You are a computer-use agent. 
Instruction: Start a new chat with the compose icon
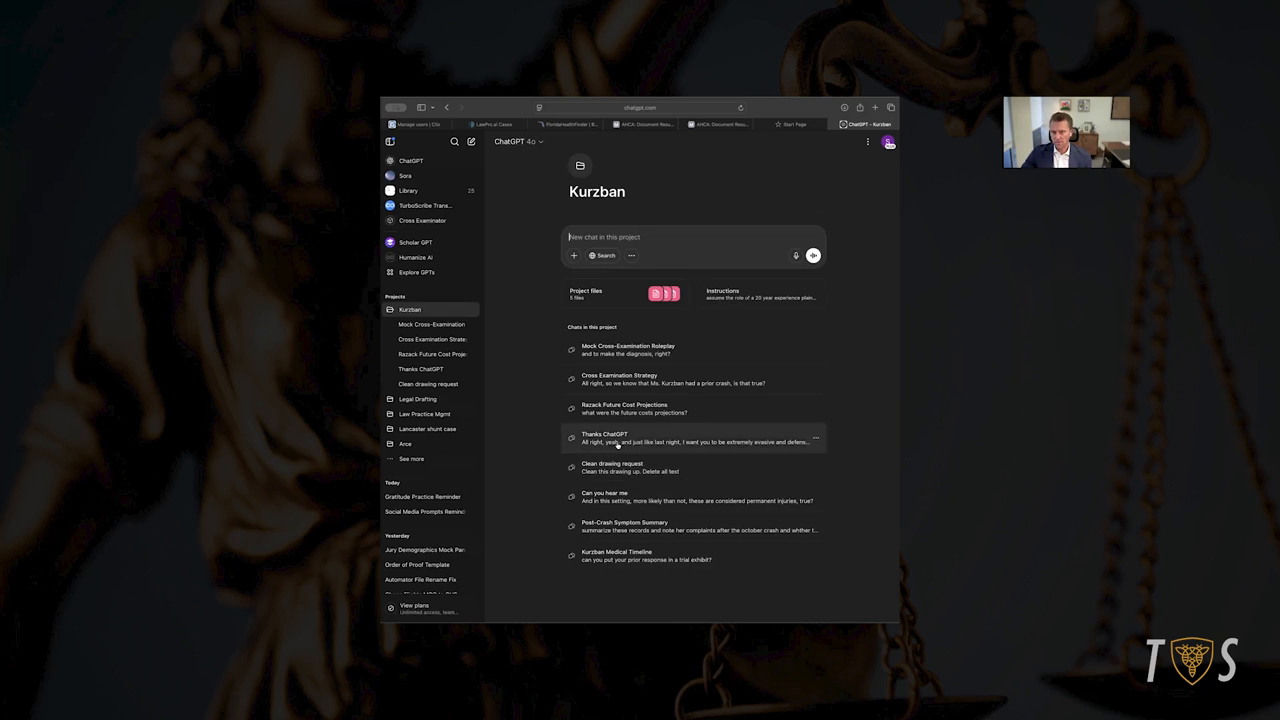[x=471, y=142]
